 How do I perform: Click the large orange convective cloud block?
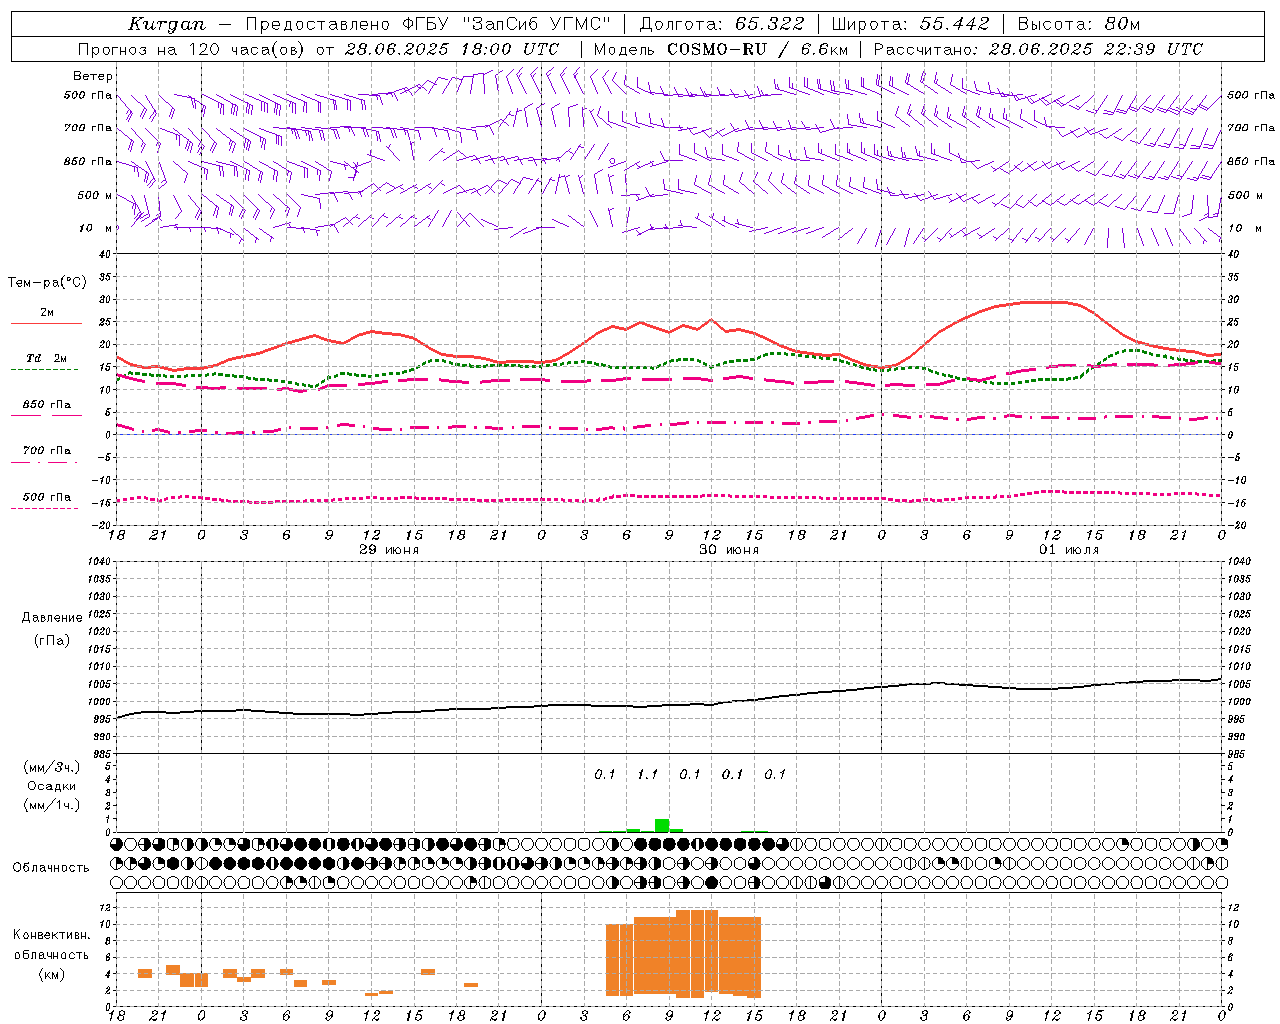pyautogui.click(x=684, y=954)
